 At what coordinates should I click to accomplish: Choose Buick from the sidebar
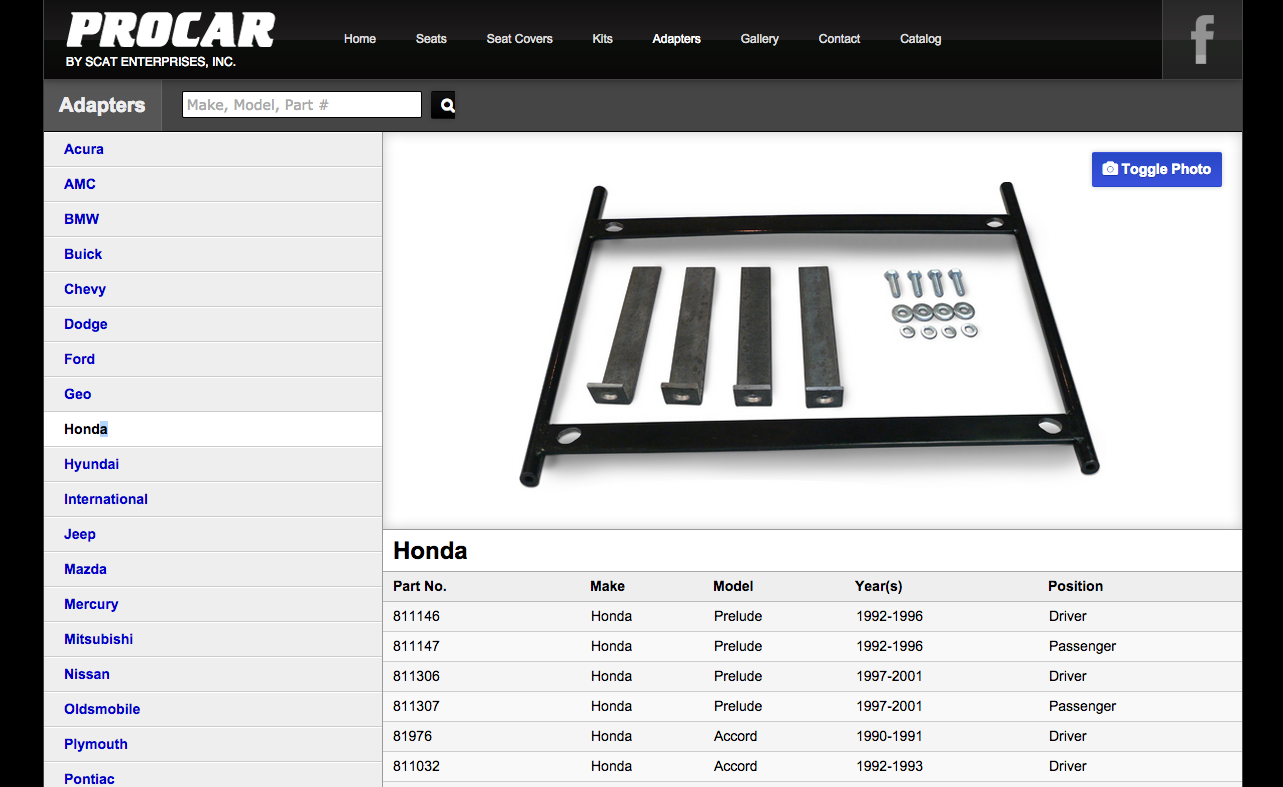213,254
